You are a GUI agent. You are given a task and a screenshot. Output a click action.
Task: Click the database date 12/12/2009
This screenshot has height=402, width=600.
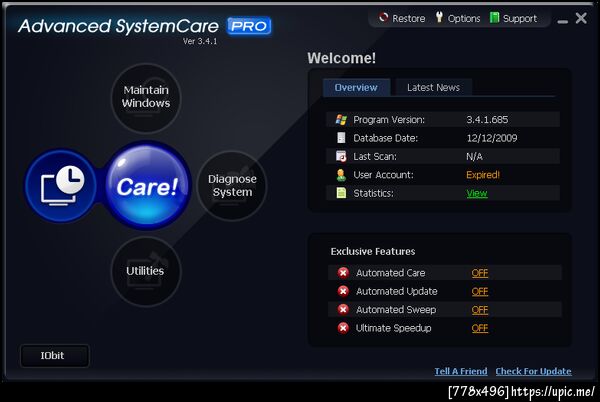(x=492, y=138)
